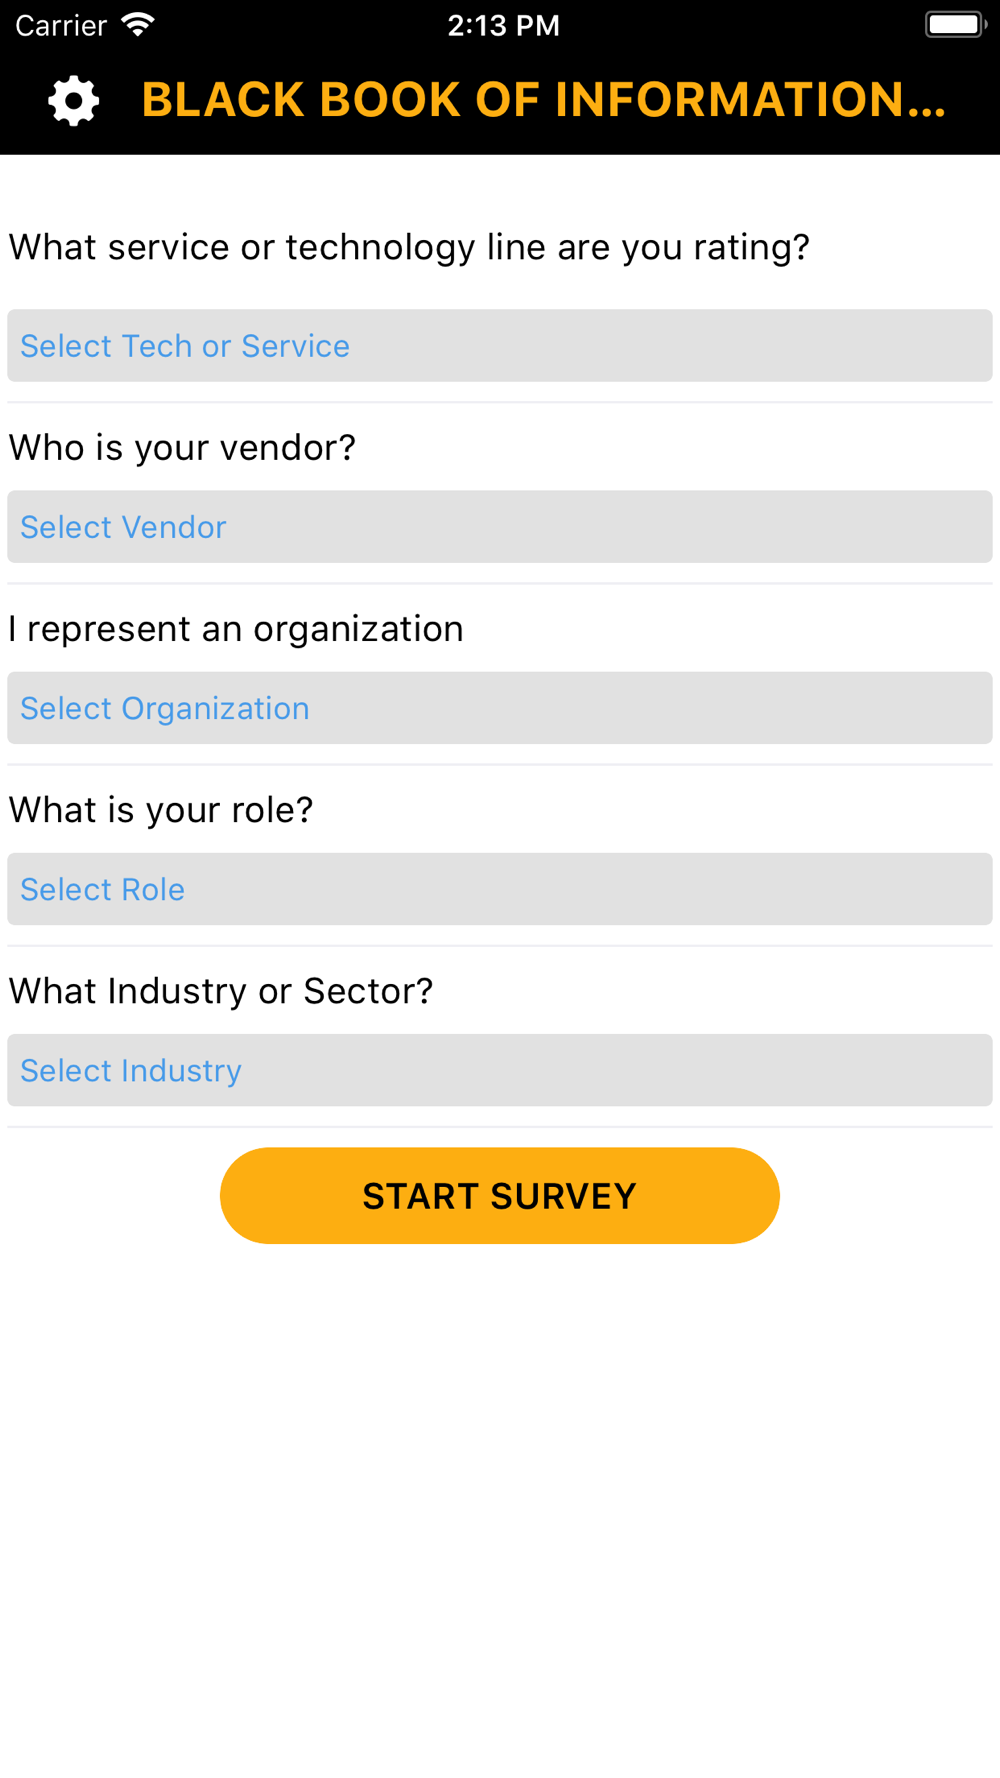Tap the "What is your role?" label
Image resolution: width=1000 pixels, height=1778 pixels.
(161, 810)
